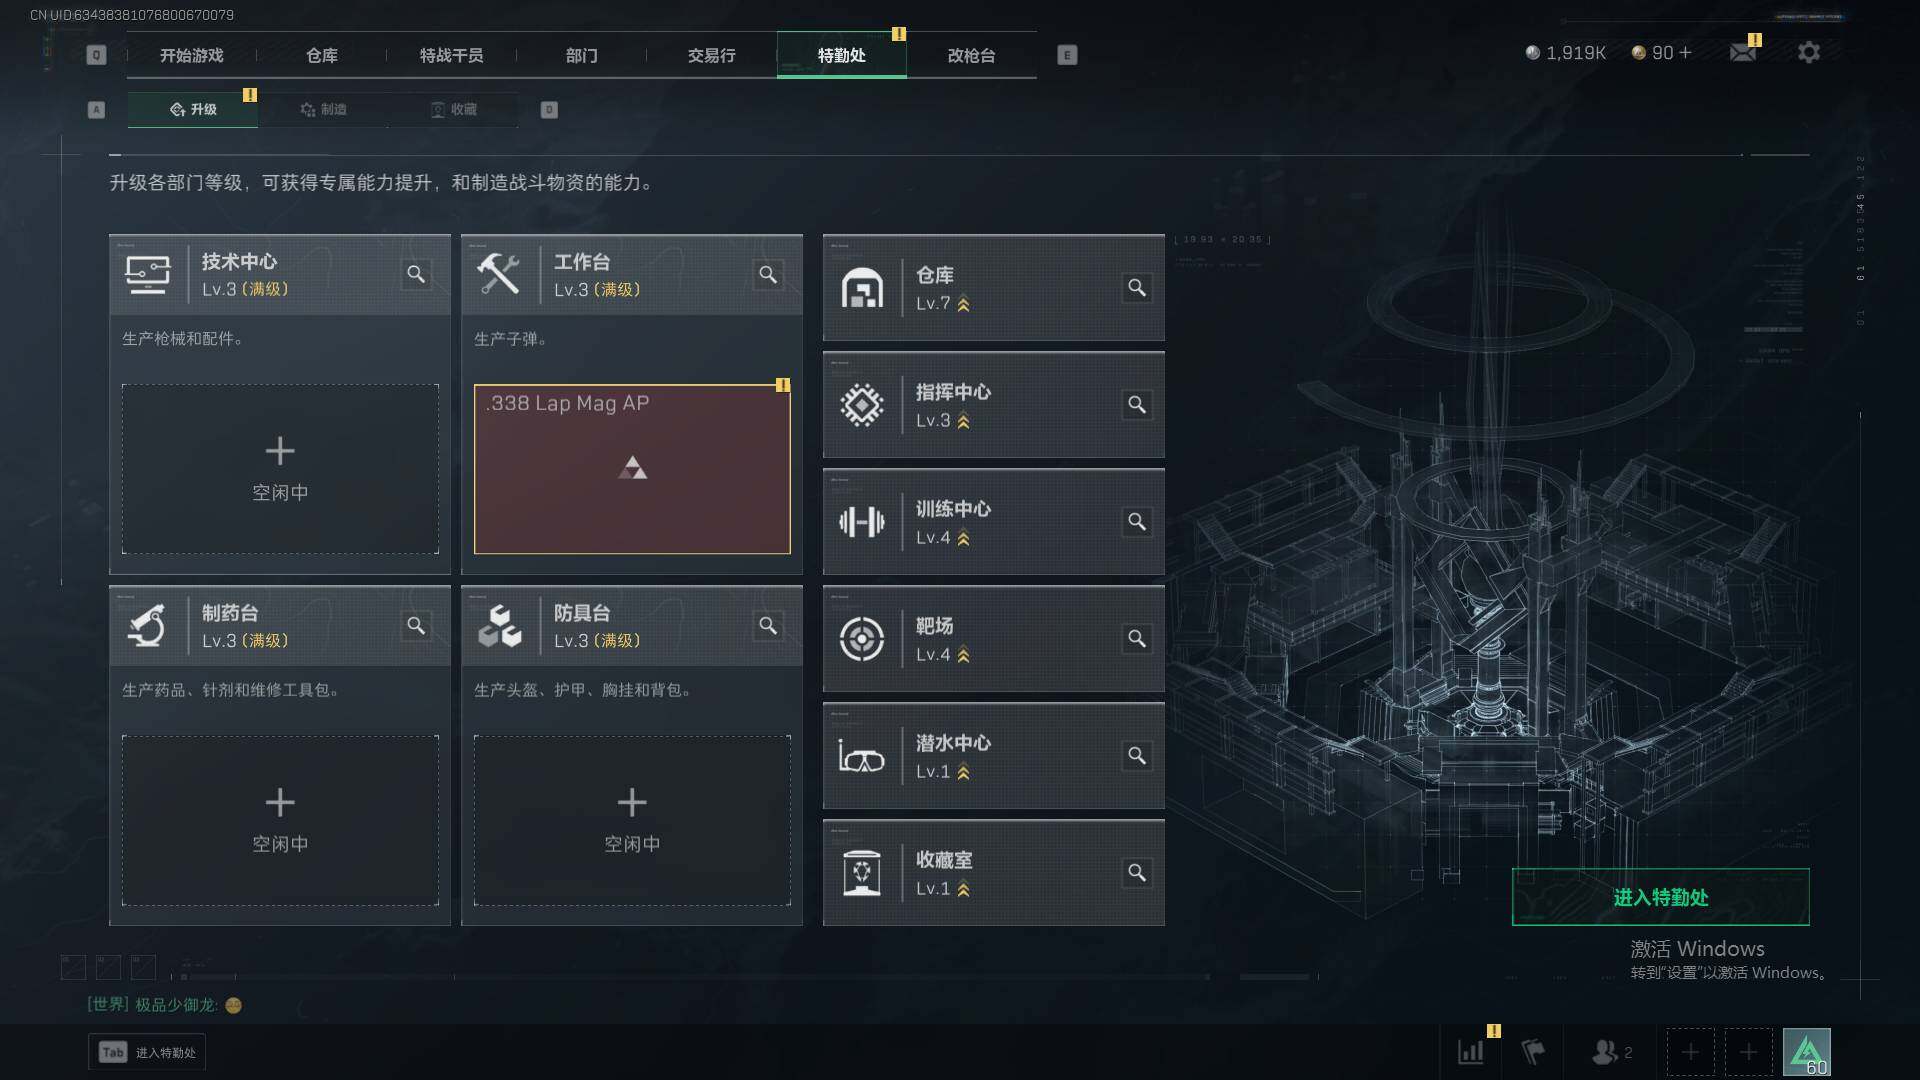Viewport: 1920px width, 1080px height.
Task: Open the 交易行 tab
Action: pos(711,55)
